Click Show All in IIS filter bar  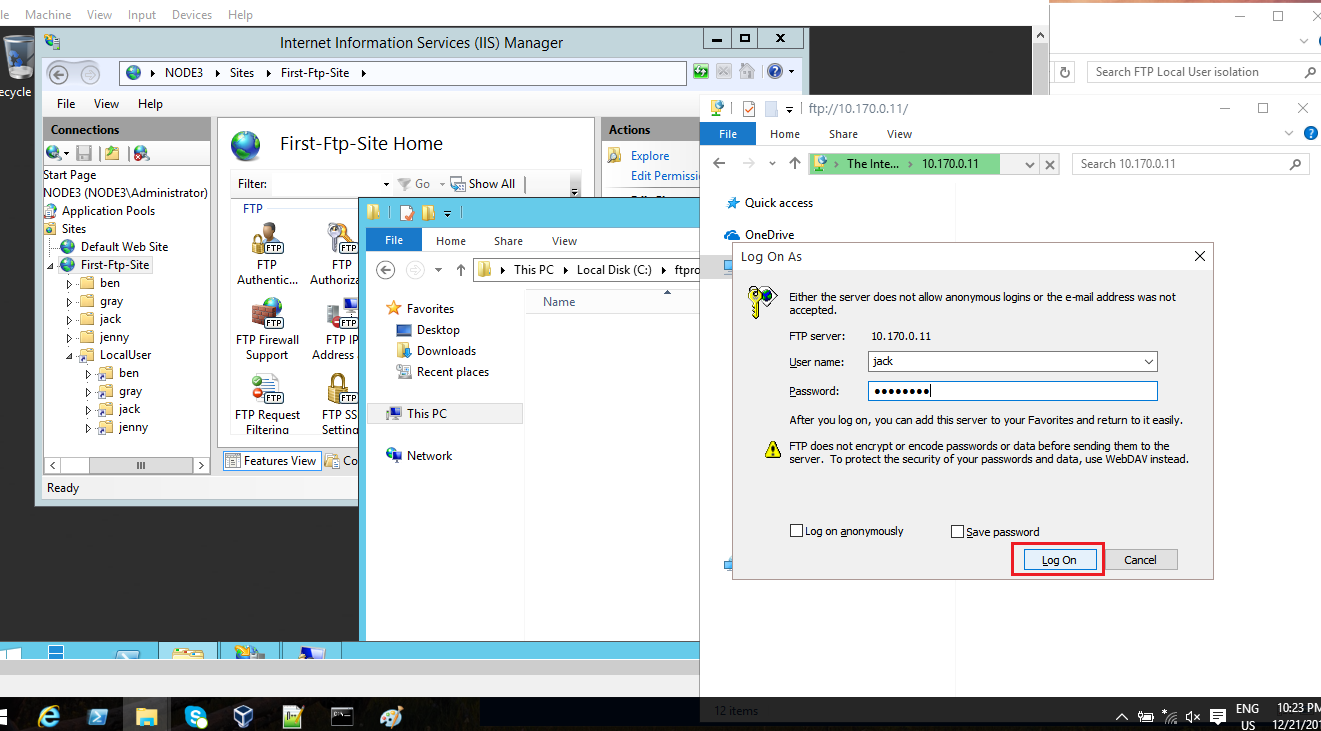pos(483,184)
